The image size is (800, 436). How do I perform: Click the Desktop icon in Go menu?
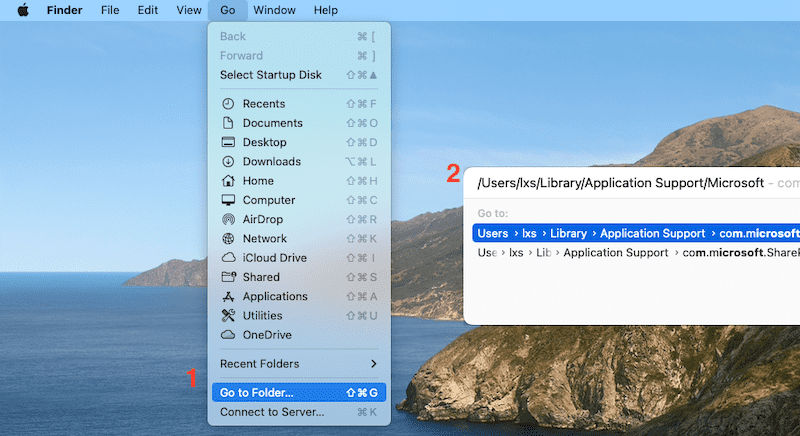tap(227, 142)
